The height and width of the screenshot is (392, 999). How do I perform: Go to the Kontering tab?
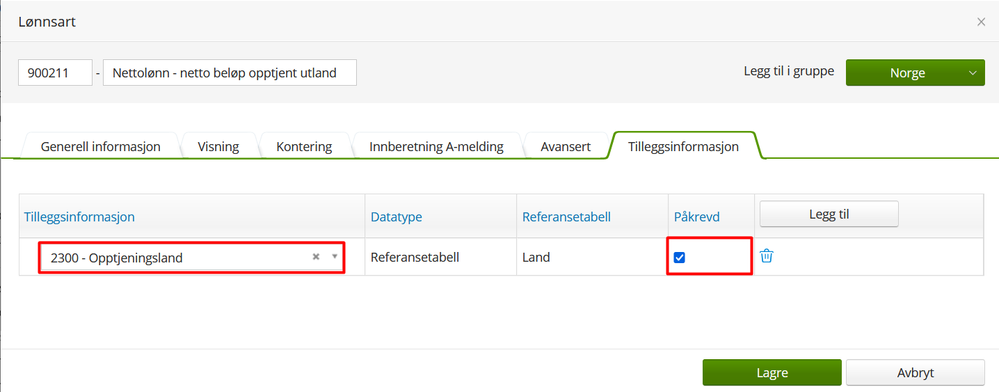coord(304,147)
